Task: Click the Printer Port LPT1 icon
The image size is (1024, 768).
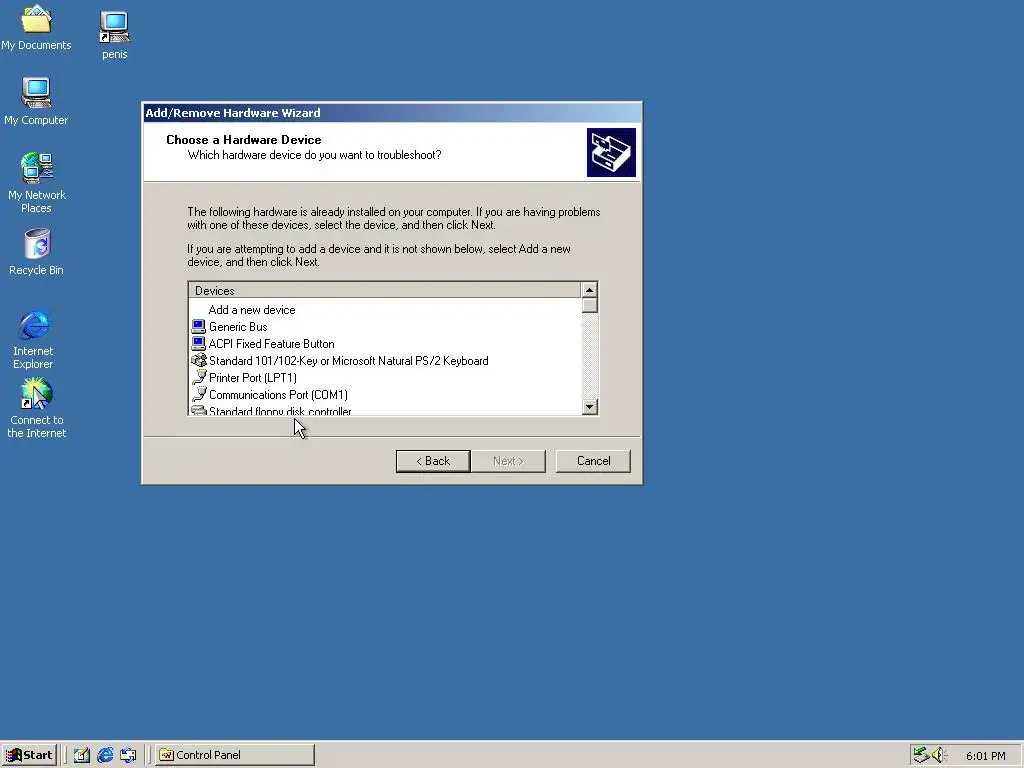Action: click(199, 377)
